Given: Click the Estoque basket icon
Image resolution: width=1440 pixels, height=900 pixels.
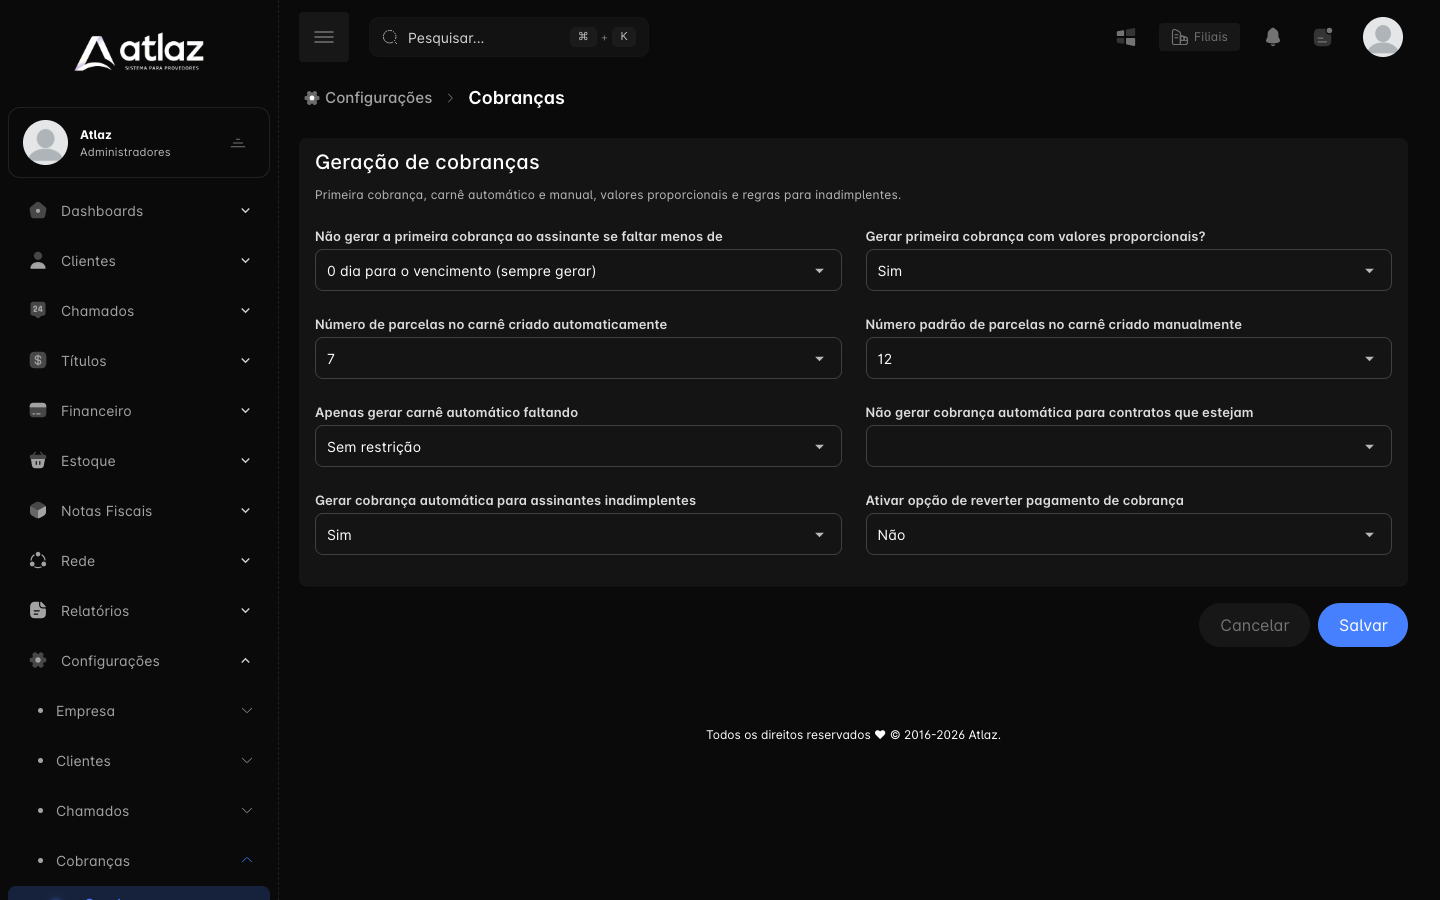Looking at the screenshot, I should click(38, 460).
